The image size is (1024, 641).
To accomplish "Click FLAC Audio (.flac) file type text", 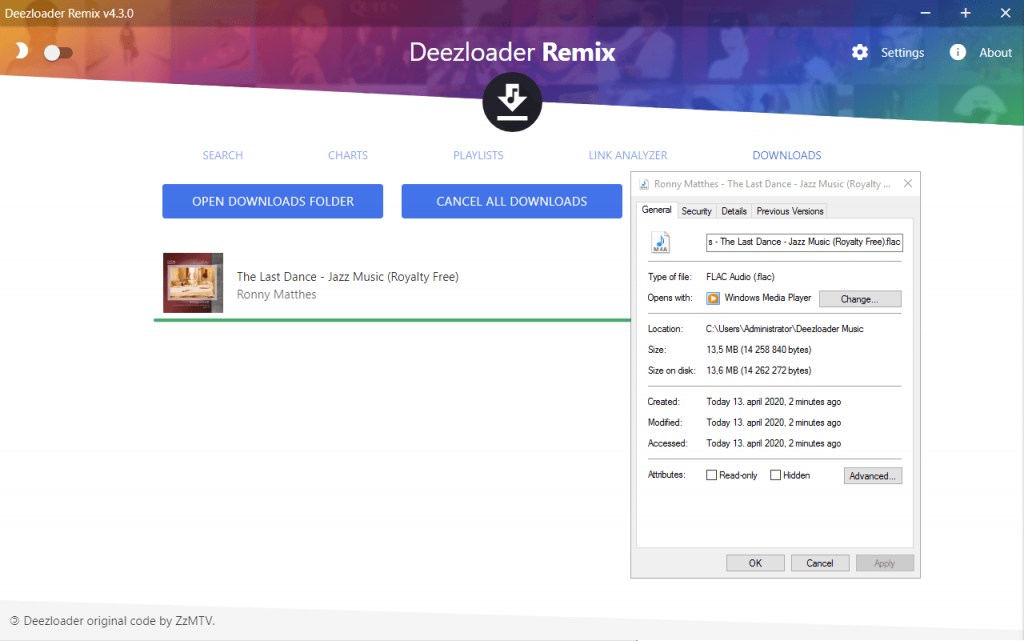I will tap(740, 277).
